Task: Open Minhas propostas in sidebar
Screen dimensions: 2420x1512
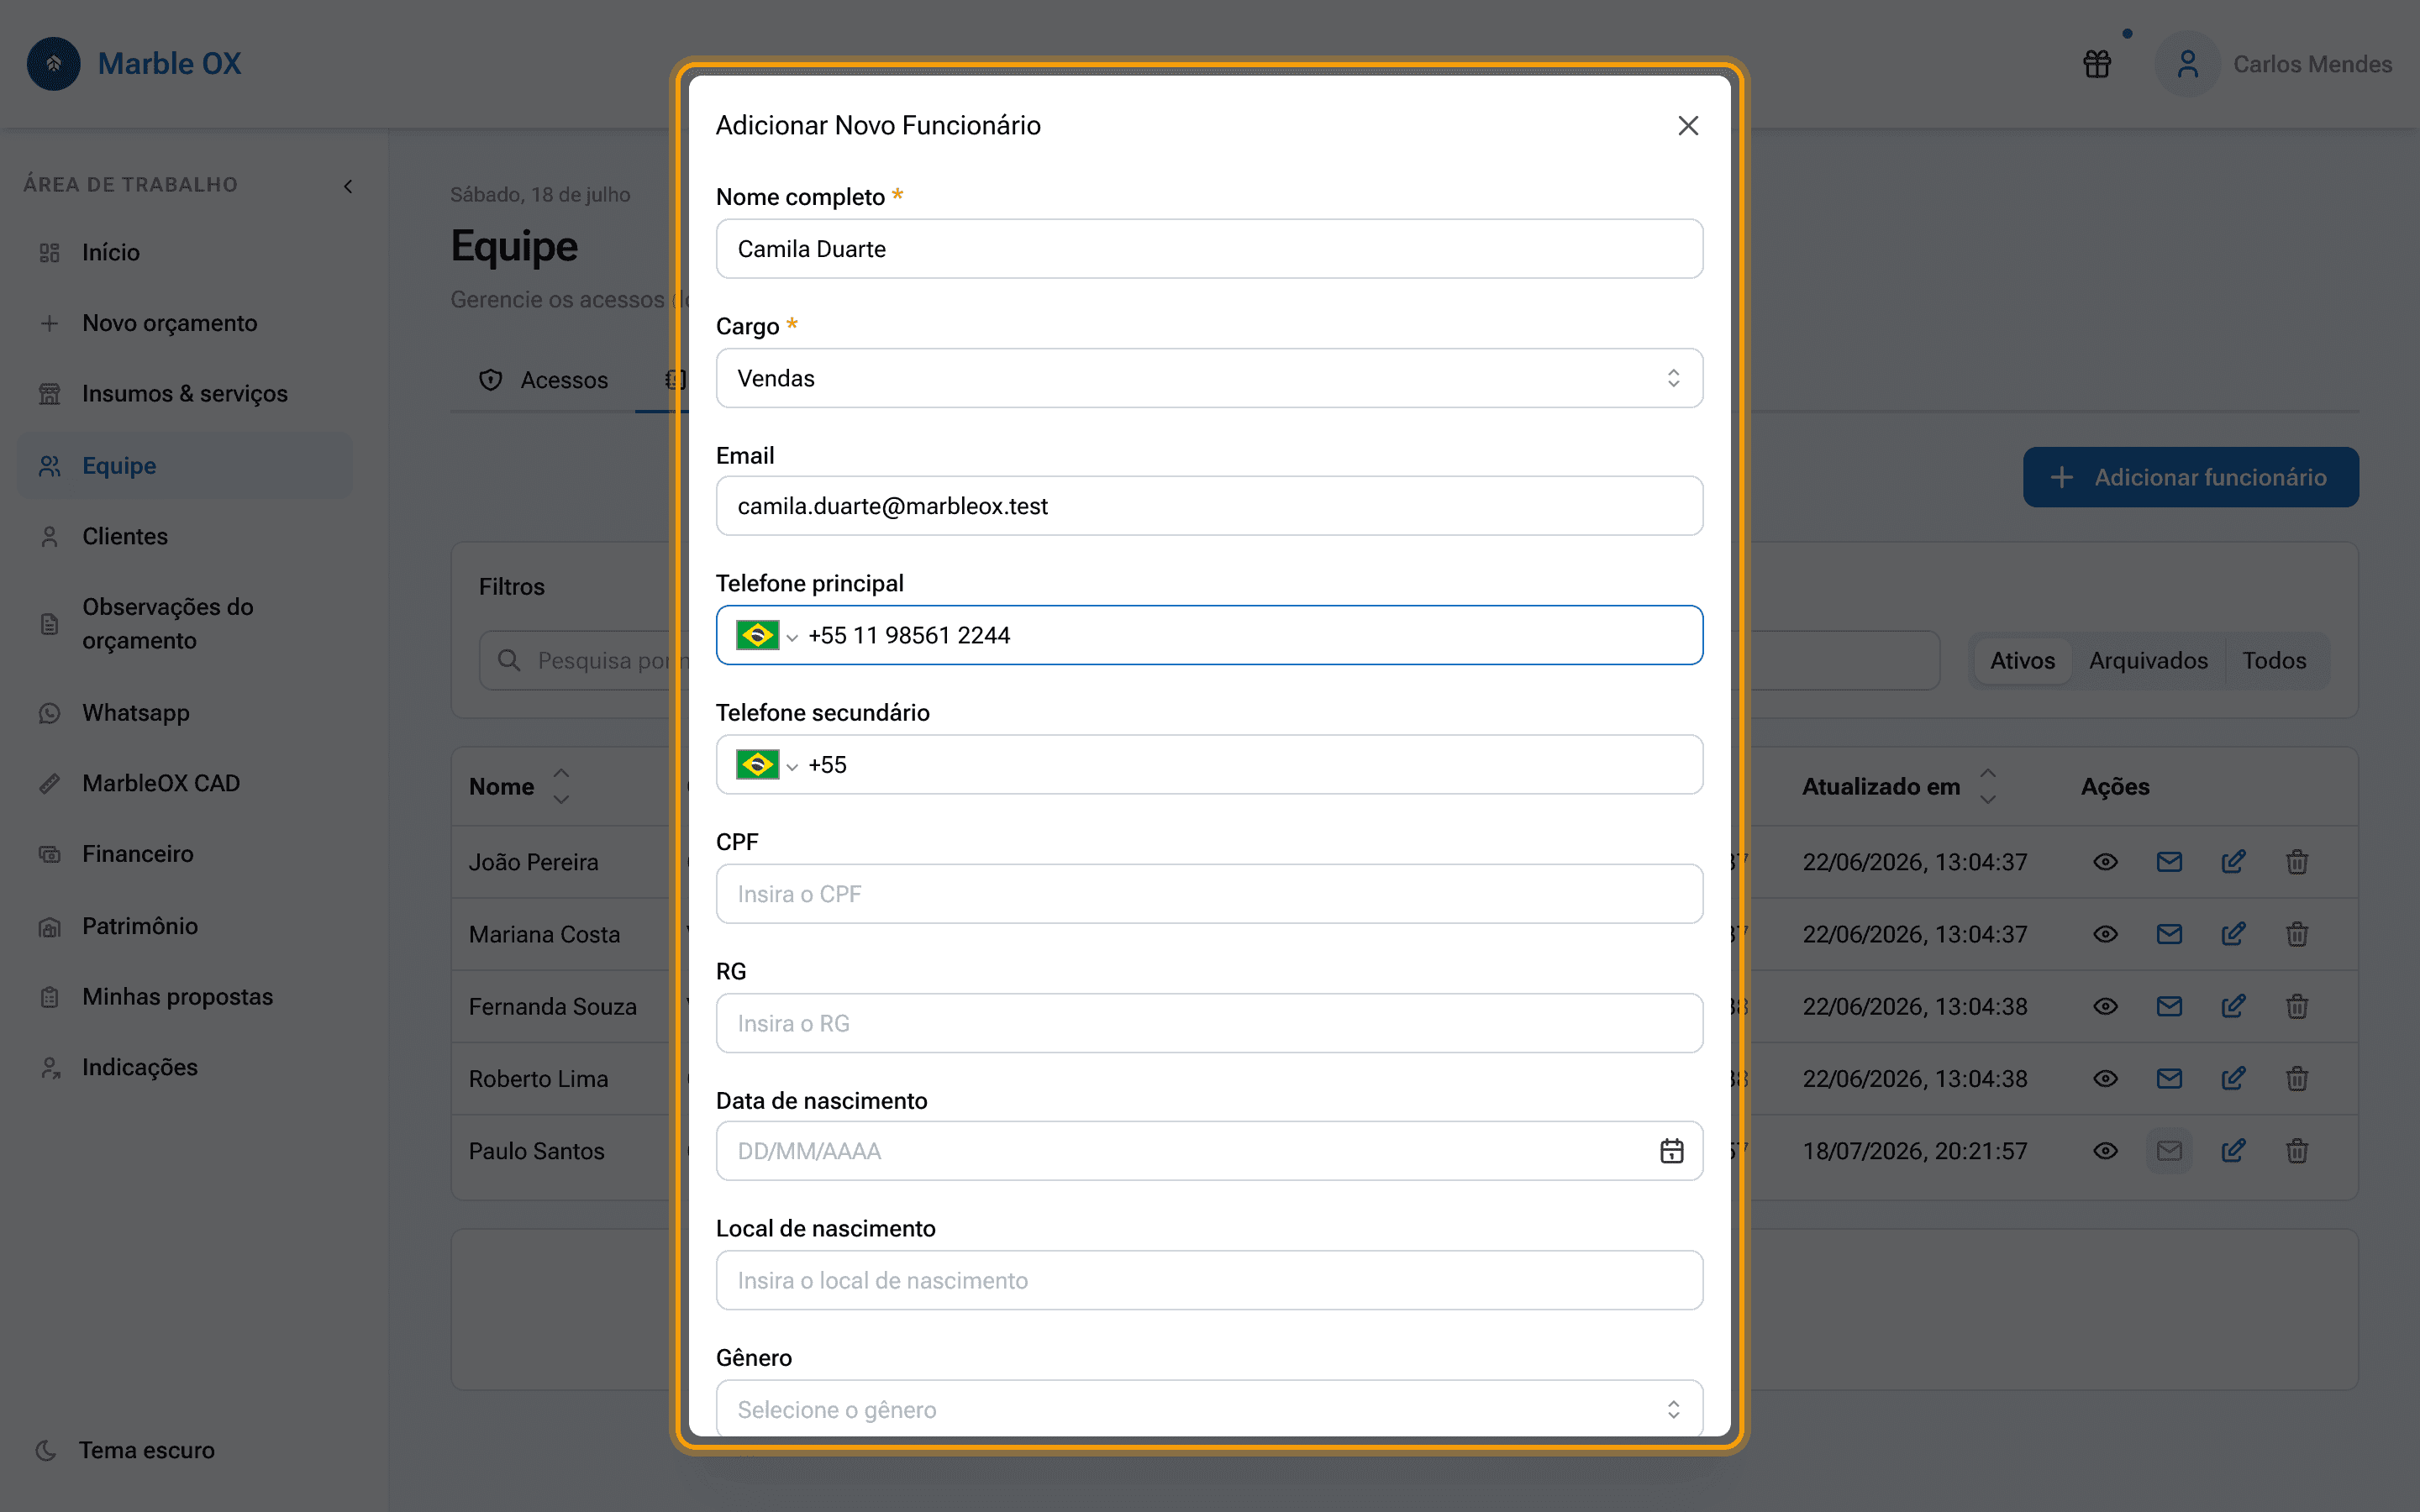Action: 185,997
